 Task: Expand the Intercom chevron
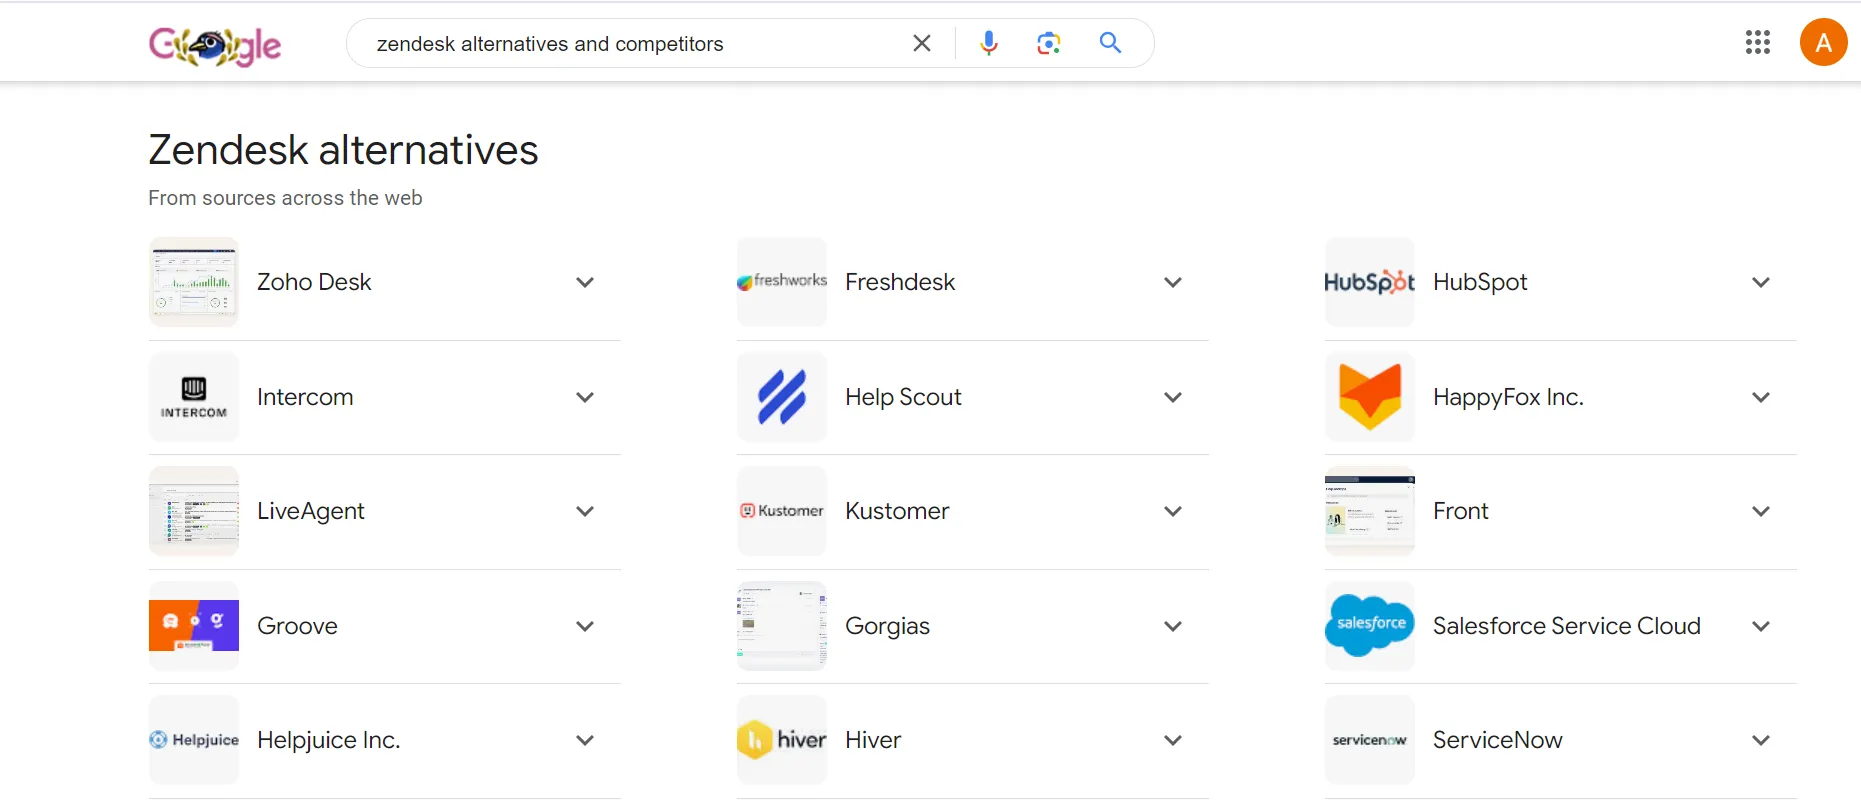point(585,398)
